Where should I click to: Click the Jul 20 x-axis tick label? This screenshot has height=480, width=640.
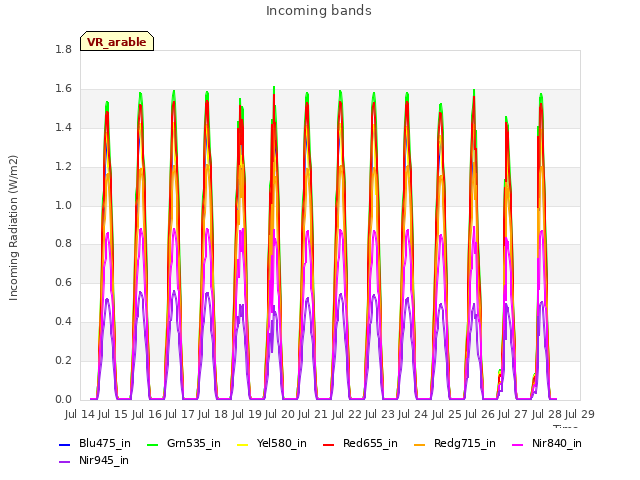[x=280, y=414]
